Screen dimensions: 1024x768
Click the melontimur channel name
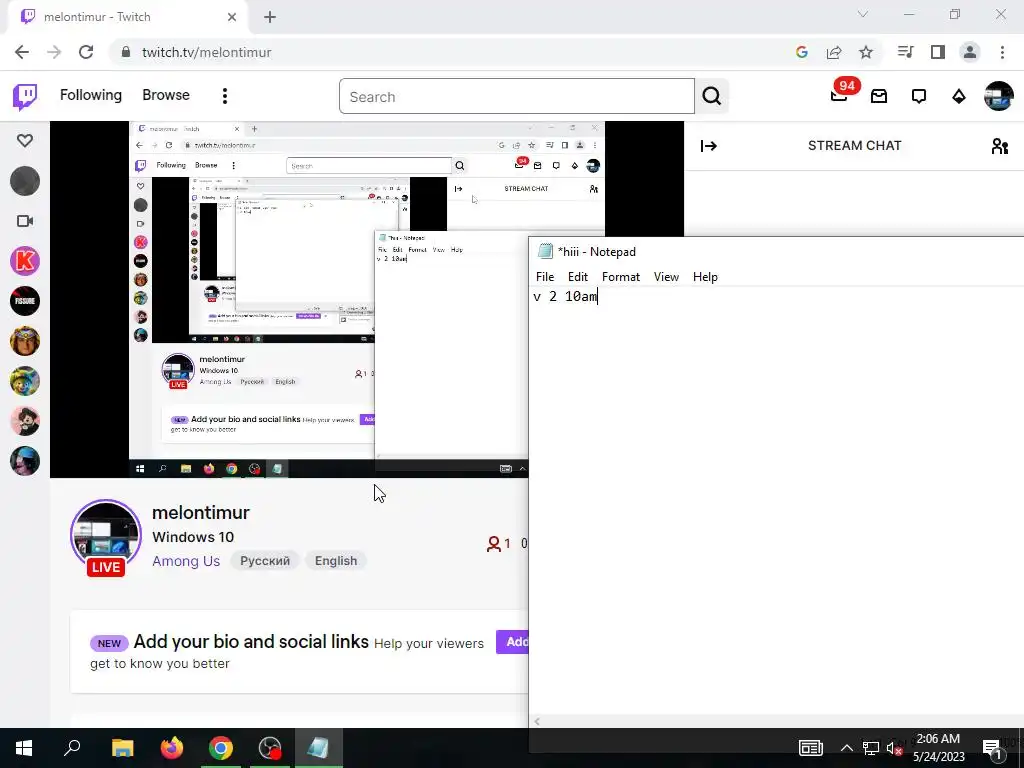pyautogui.click(x=200, y=513)
